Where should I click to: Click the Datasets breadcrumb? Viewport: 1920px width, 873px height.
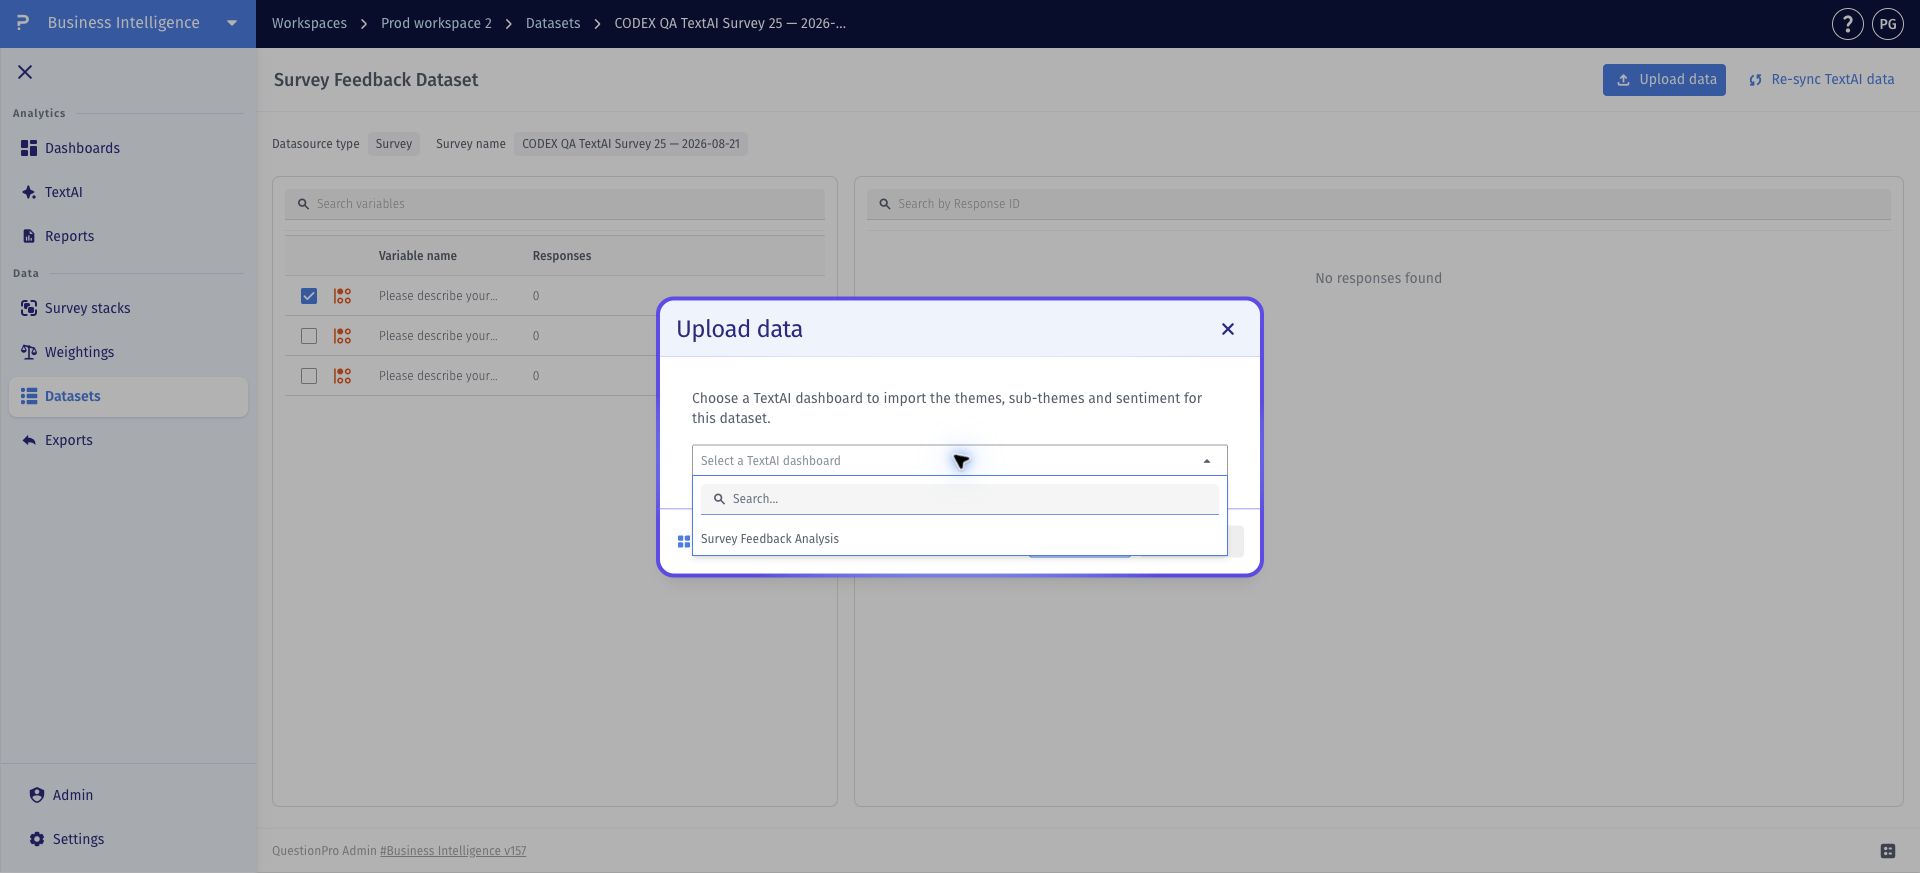(553, 23)
